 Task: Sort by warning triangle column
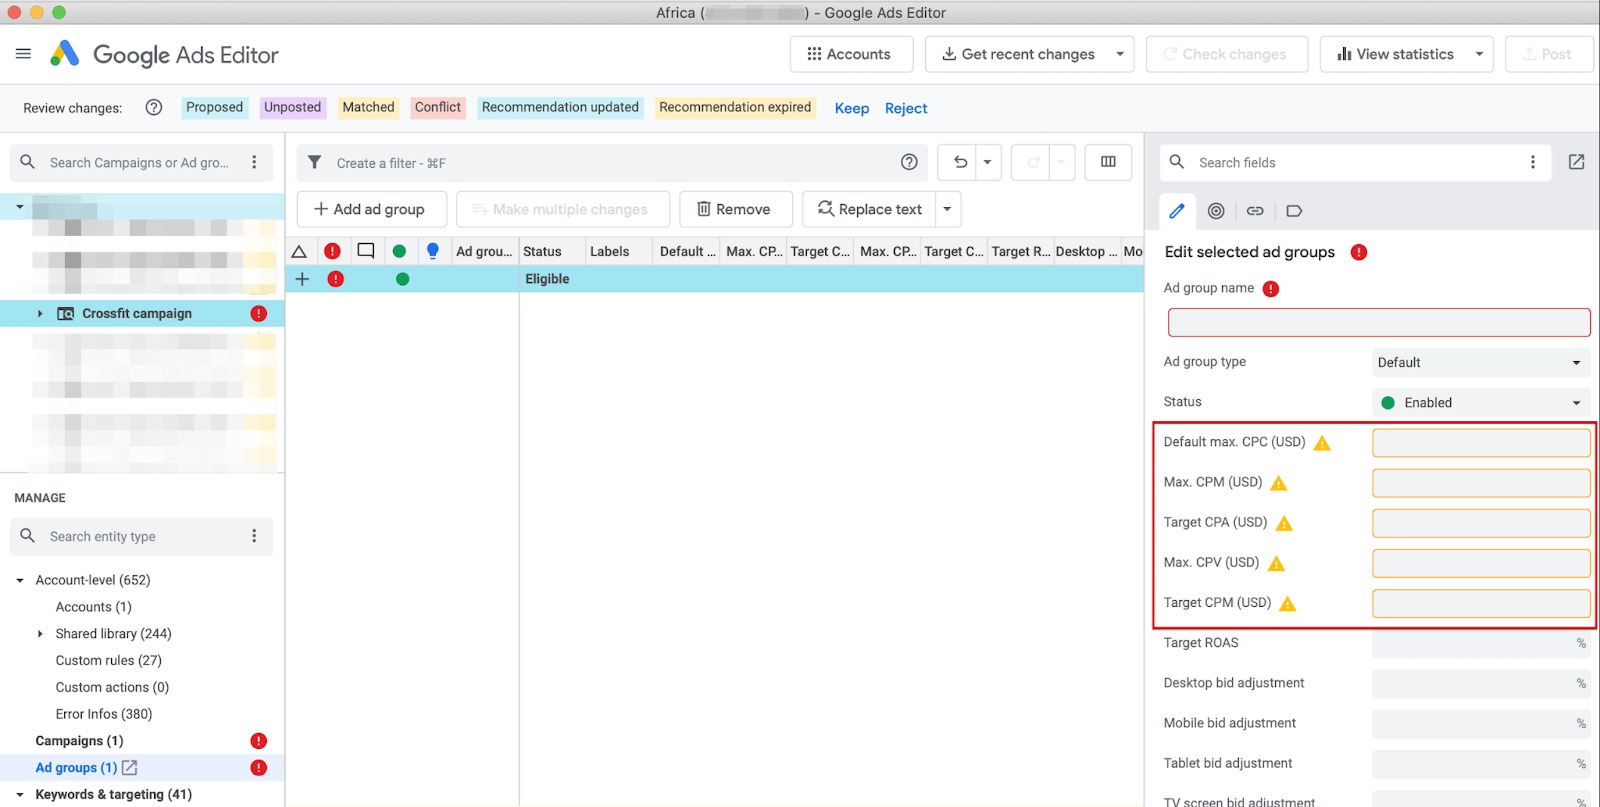pos(299,251)
